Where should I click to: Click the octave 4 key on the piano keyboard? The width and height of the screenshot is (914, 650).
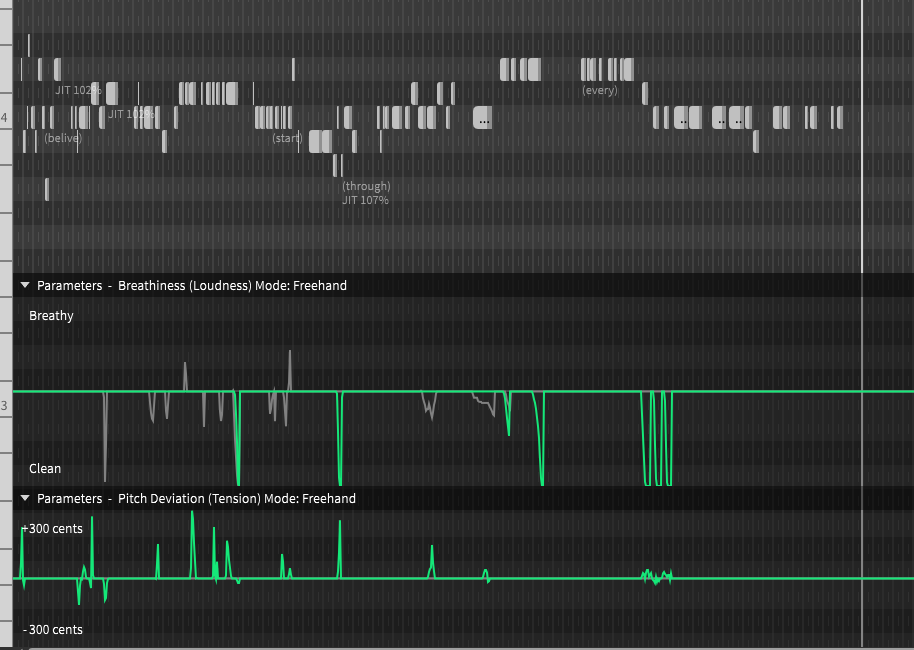tap(5, 118)
